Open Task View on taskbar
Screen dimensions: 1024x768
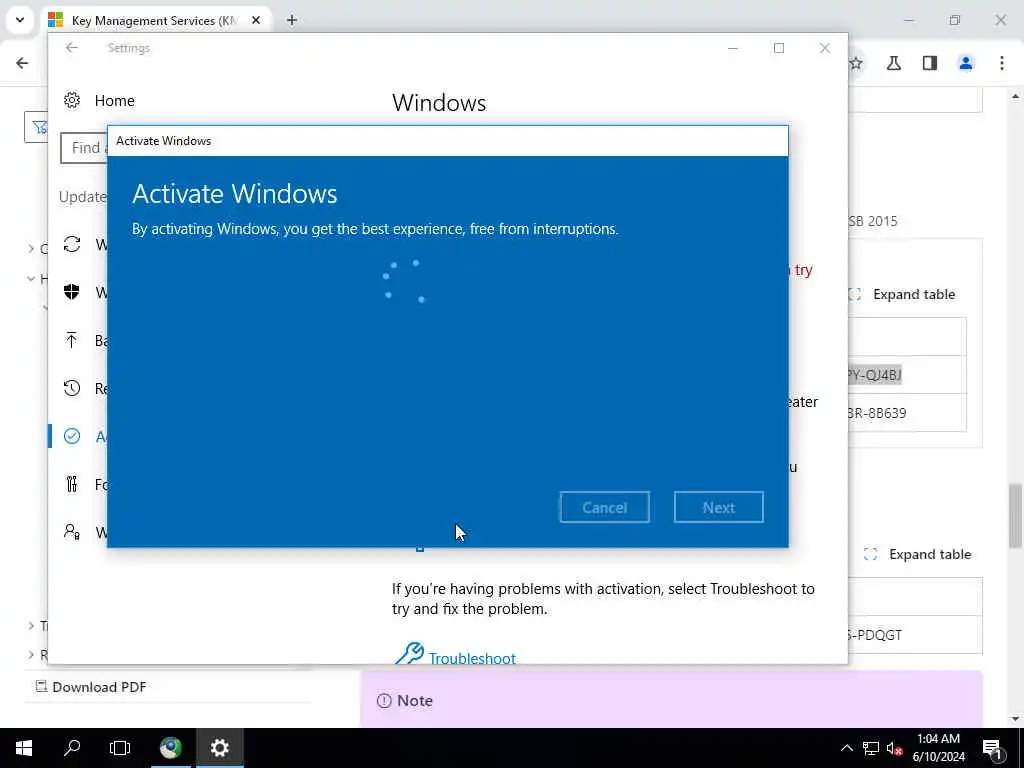(120, 748)
